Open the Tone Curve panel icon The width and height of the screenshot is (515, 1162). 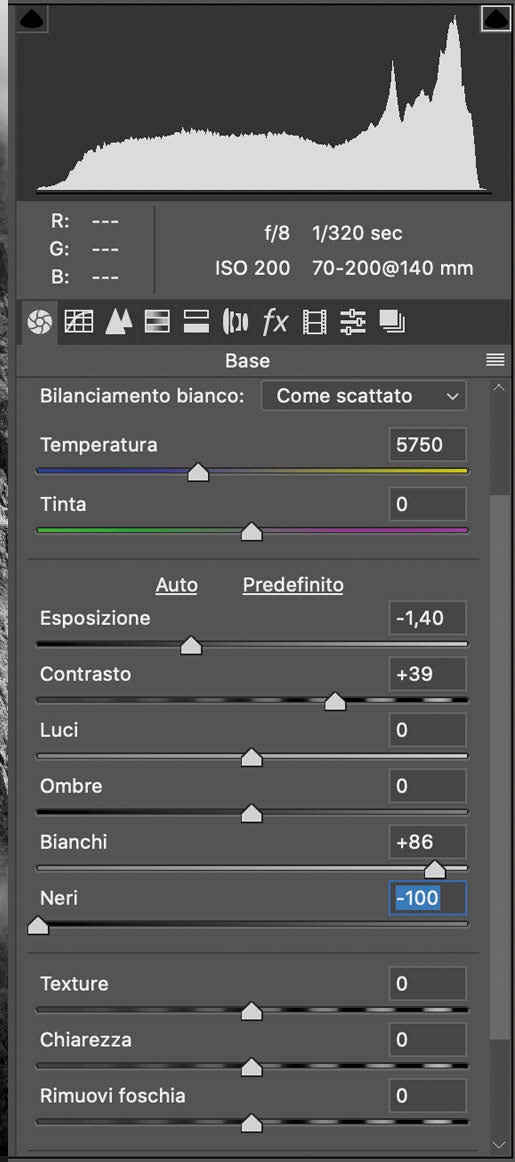coord(79,321)
